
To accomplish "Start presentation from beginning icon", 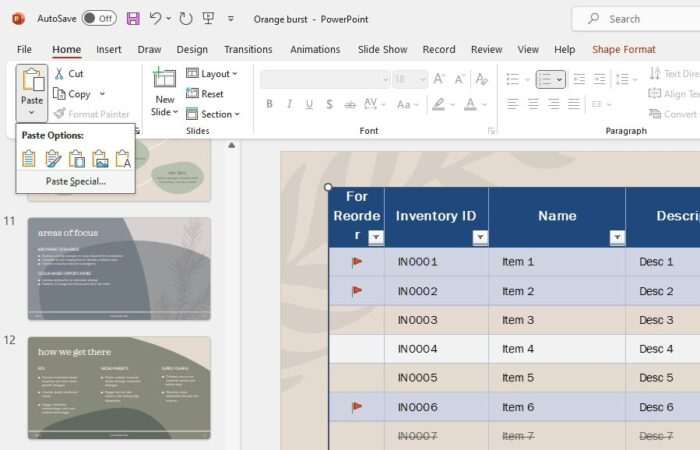I will point(208,18).
